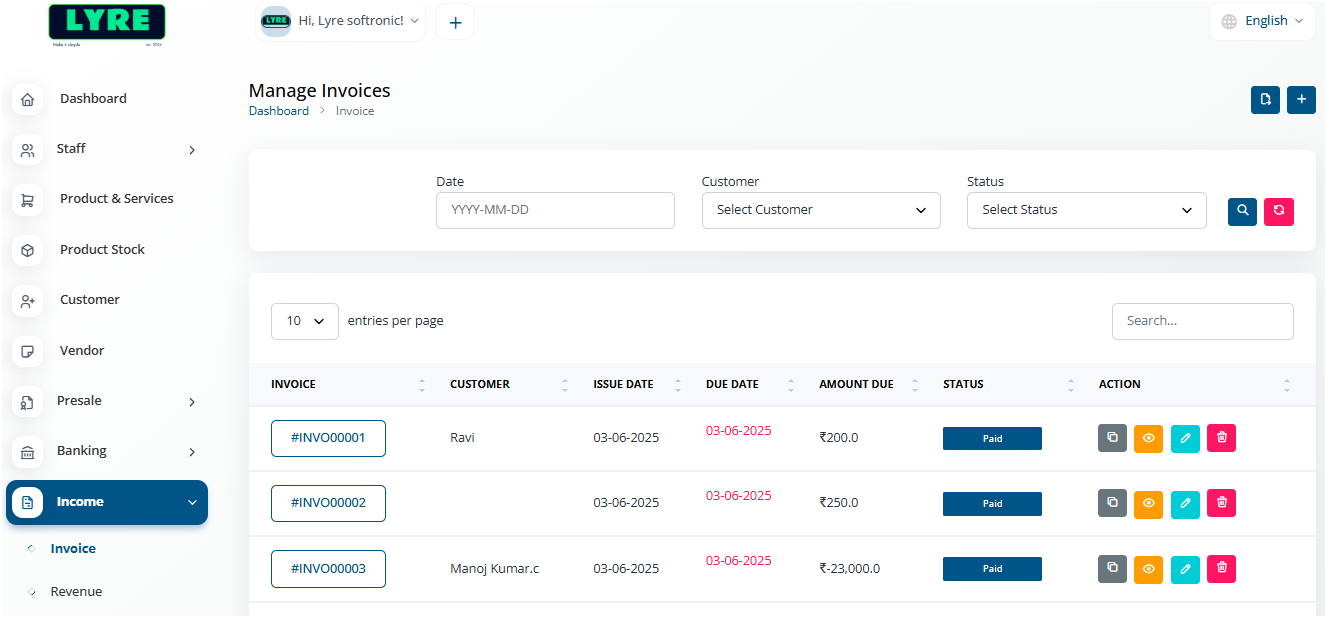Go to the Vendor section in sidebar
Viewport: 1327px width, 618px height.
click(81, 350)
